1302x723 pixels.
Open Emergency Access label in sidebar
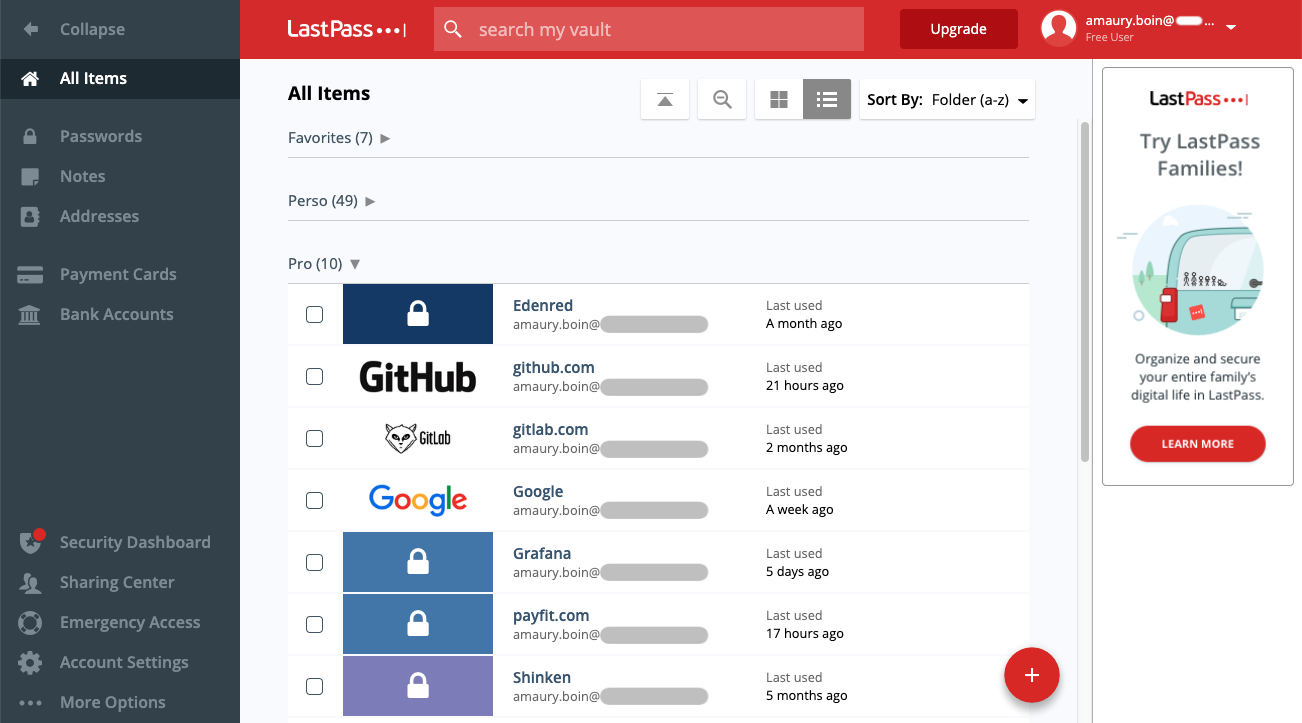tap(130, 622)
